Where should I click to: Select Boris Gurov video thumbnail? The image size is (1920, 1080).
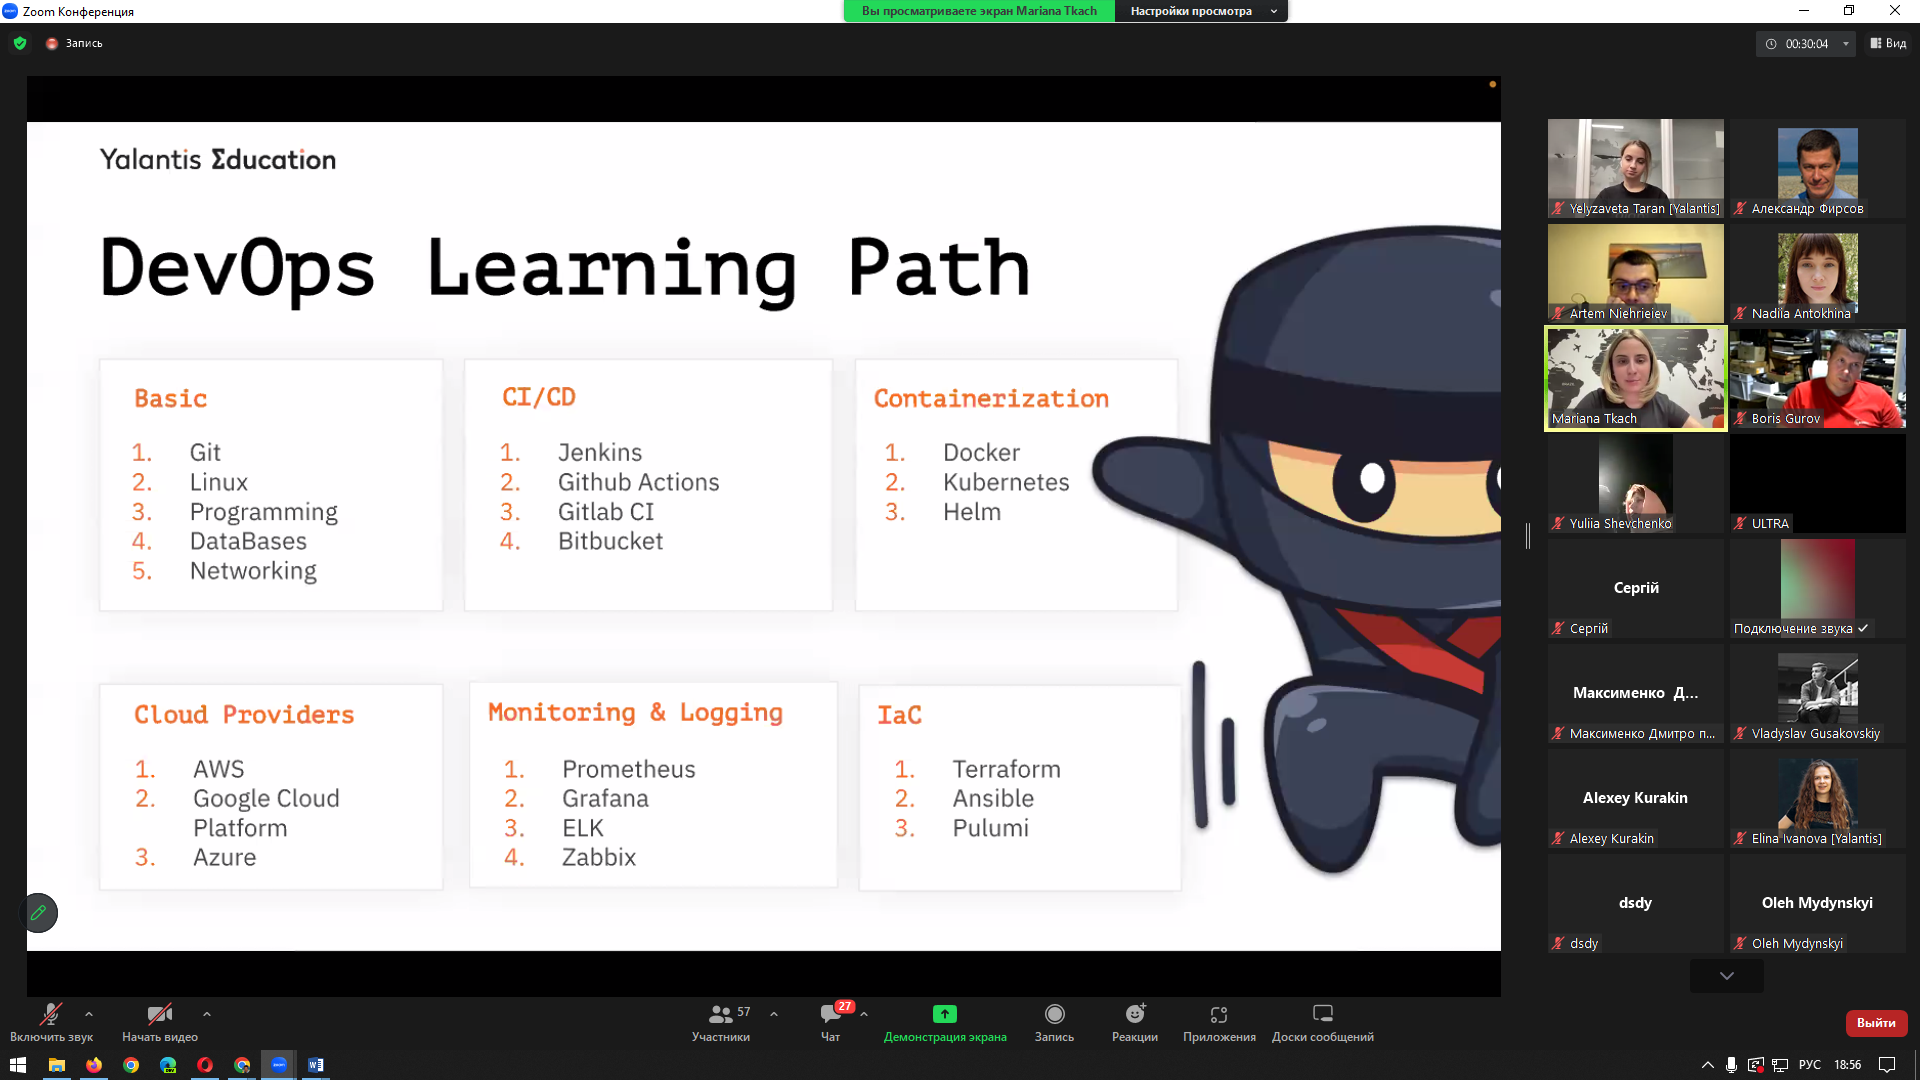click(x=1818, y=378)
